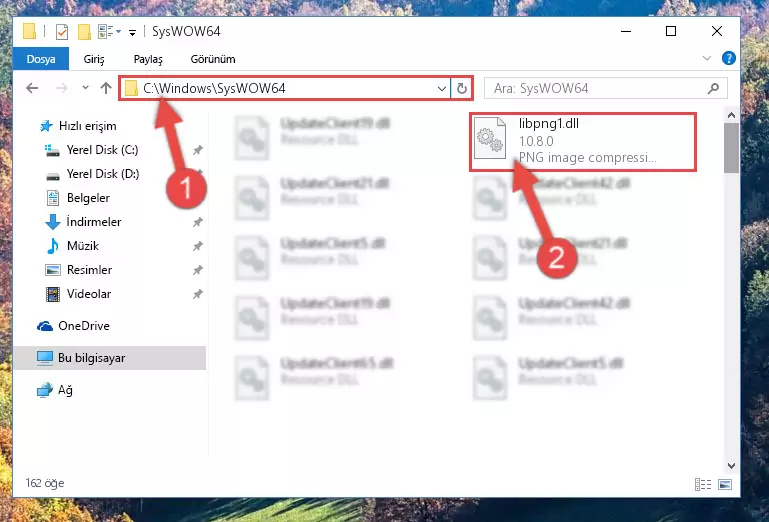Switch to the Paylaş ribbon tab
769x522 pixels.
[148, 59]
